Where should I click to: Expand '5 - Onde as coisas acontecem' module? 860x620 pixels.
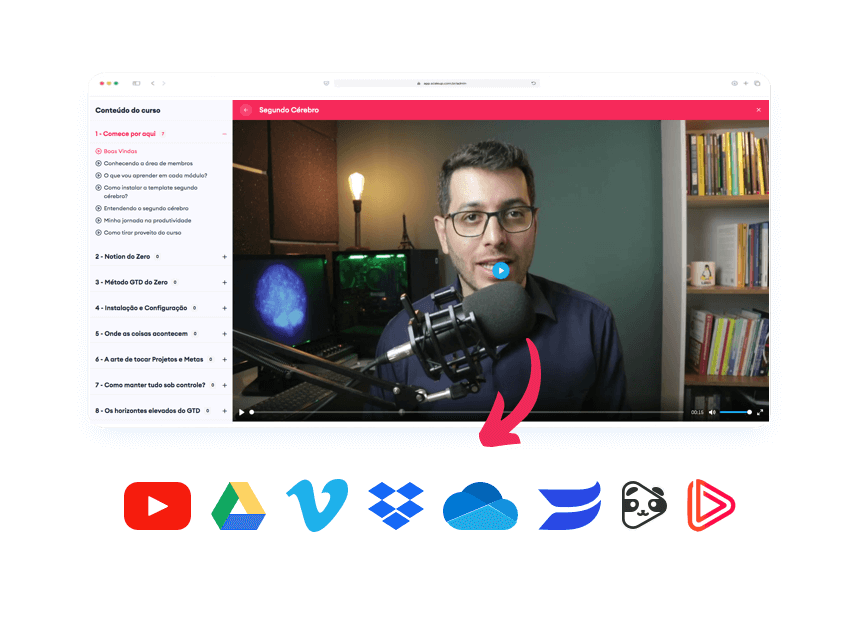coord(224,334)
